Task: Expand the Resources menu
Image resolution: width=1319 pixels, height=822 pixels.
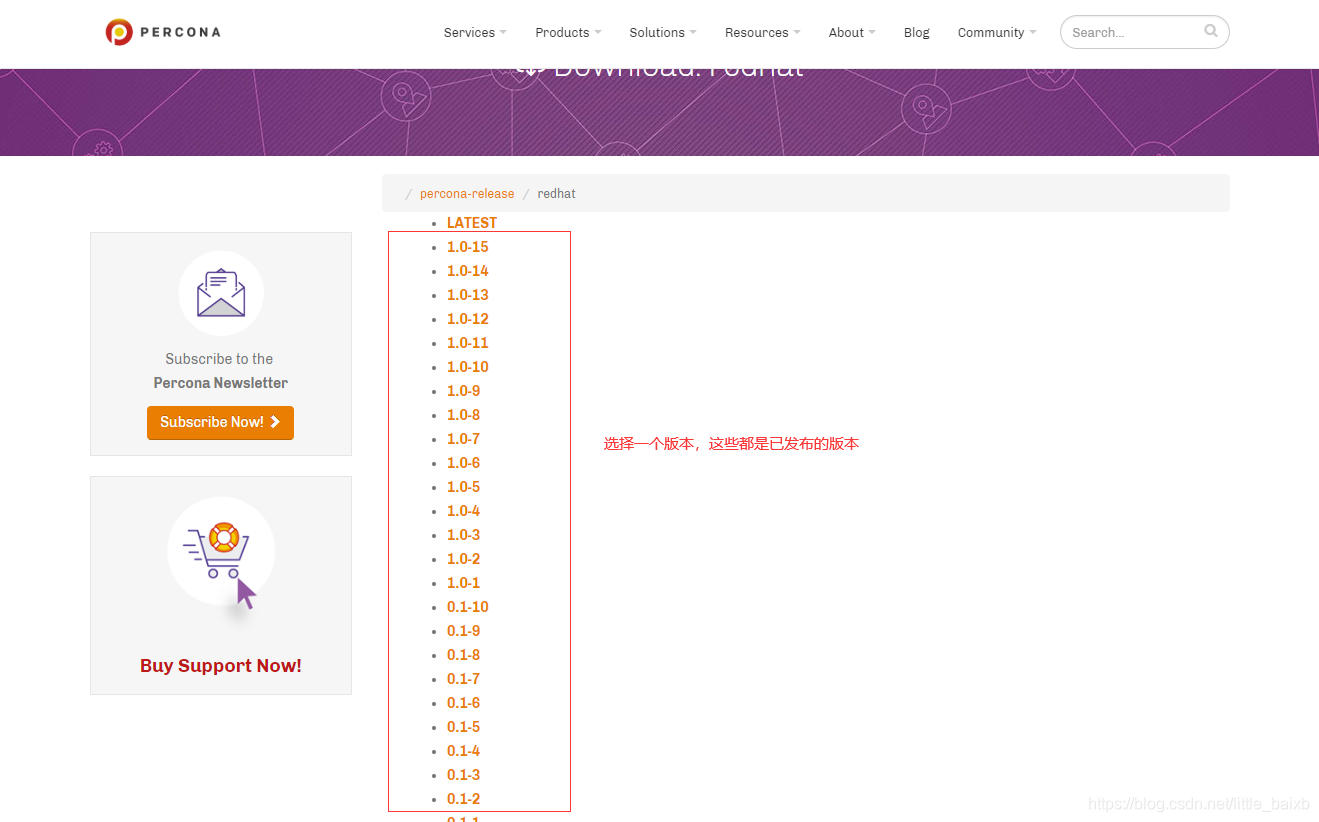Action: 763,32
